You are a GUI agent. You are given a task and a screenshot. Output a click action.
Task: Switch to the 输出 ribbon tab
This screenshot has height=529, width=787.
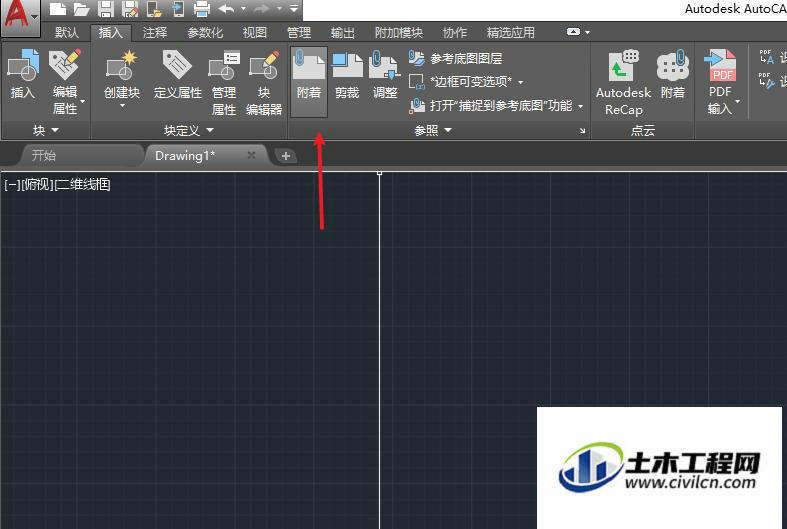[343, 33]
